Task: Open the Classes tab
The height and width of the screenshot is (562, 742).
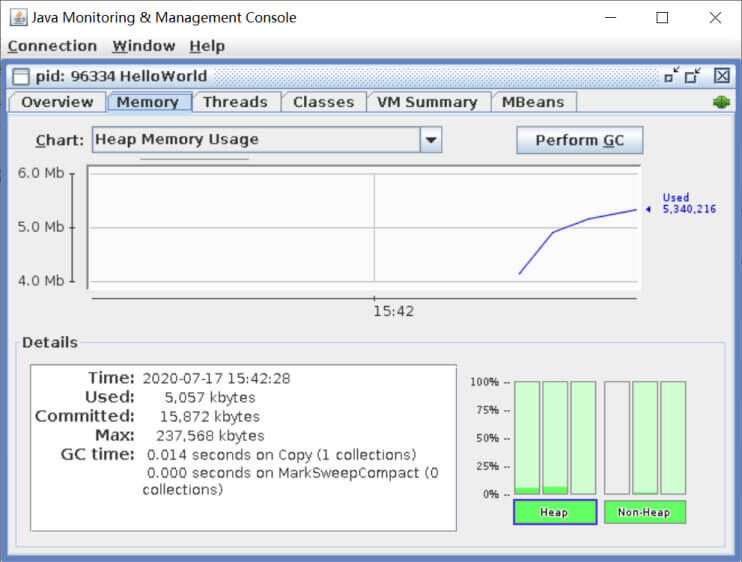Action: coord(324,102)
